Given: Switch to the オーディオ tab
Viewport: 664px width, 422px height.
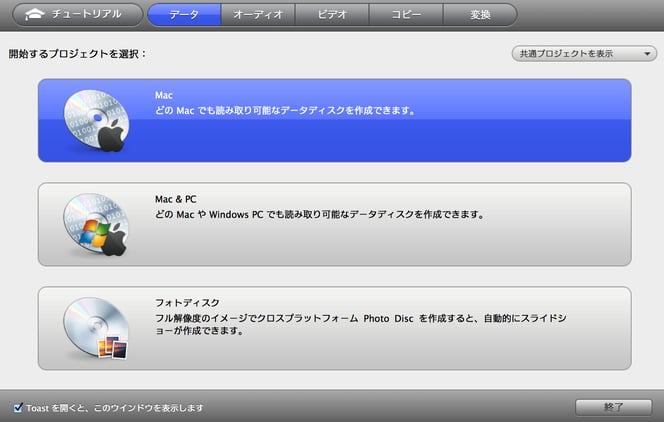Looking at the screenshot, I should [x=258, y=15].
